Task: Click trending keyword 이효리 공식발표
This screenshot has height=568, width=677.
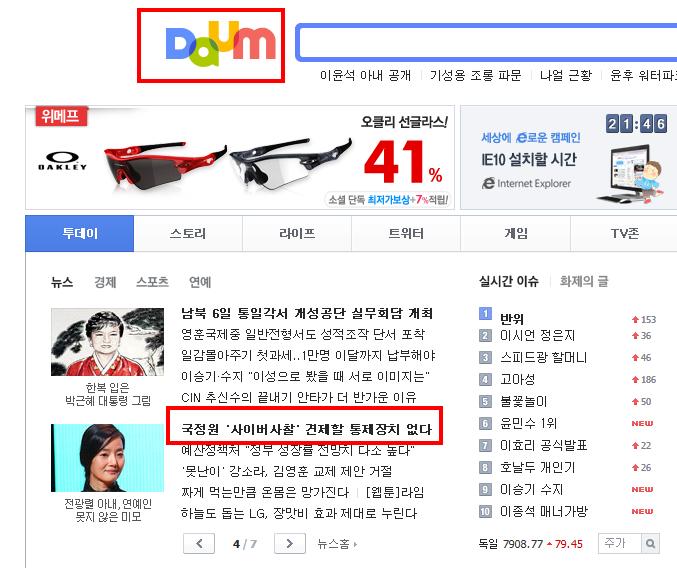Action: (x=543, y=445)
